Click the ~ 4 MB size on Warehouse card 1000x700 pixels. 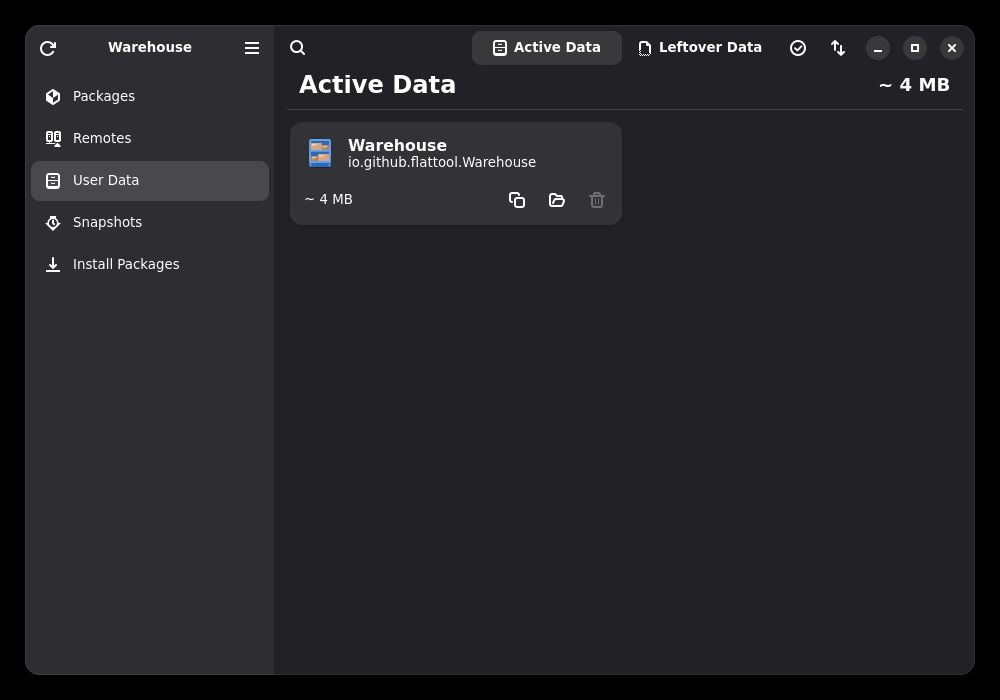(x=328, y=200)
